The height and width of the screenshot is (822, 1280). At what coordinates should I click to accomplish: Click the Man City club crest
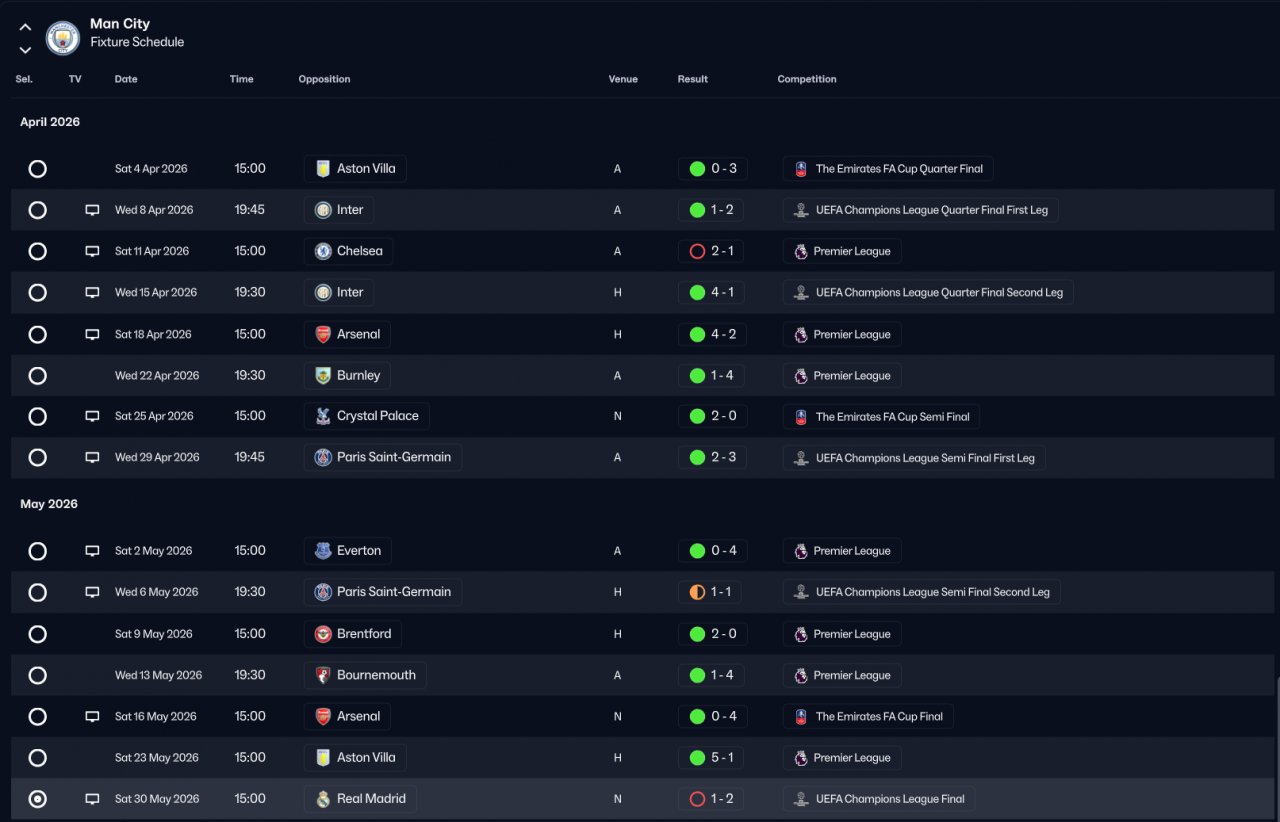(x=63, y=38)
